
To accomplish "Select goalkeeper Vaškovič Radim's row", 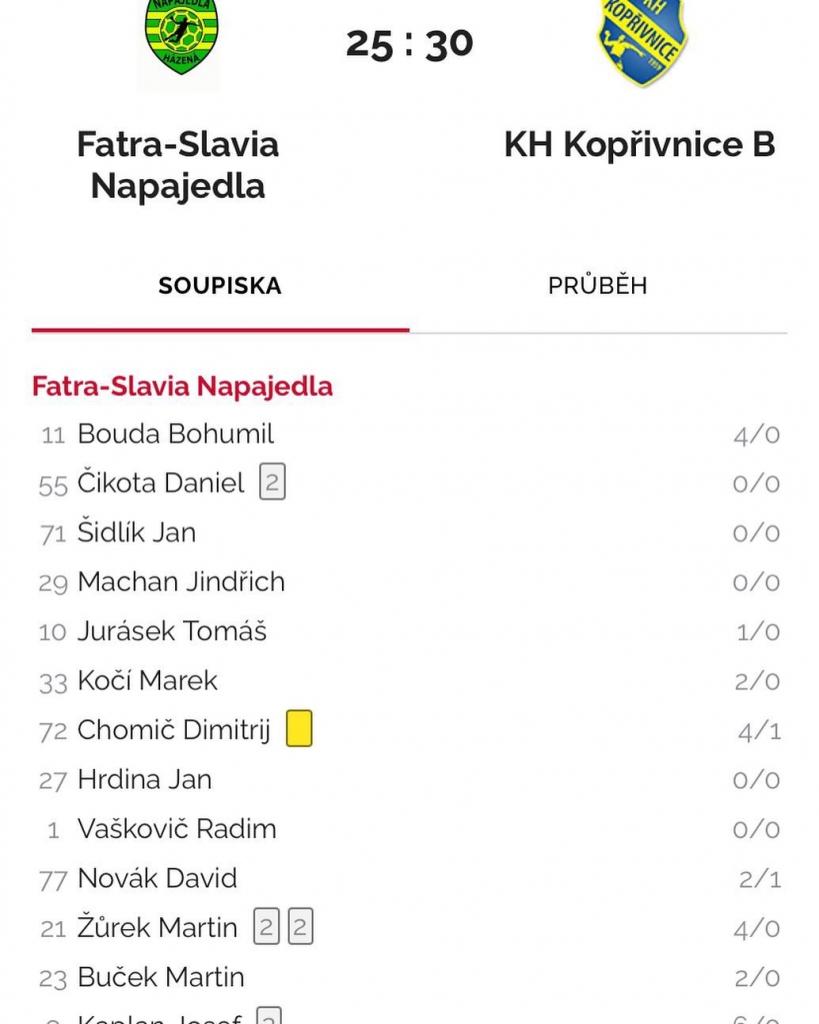I will coord(176,829).
